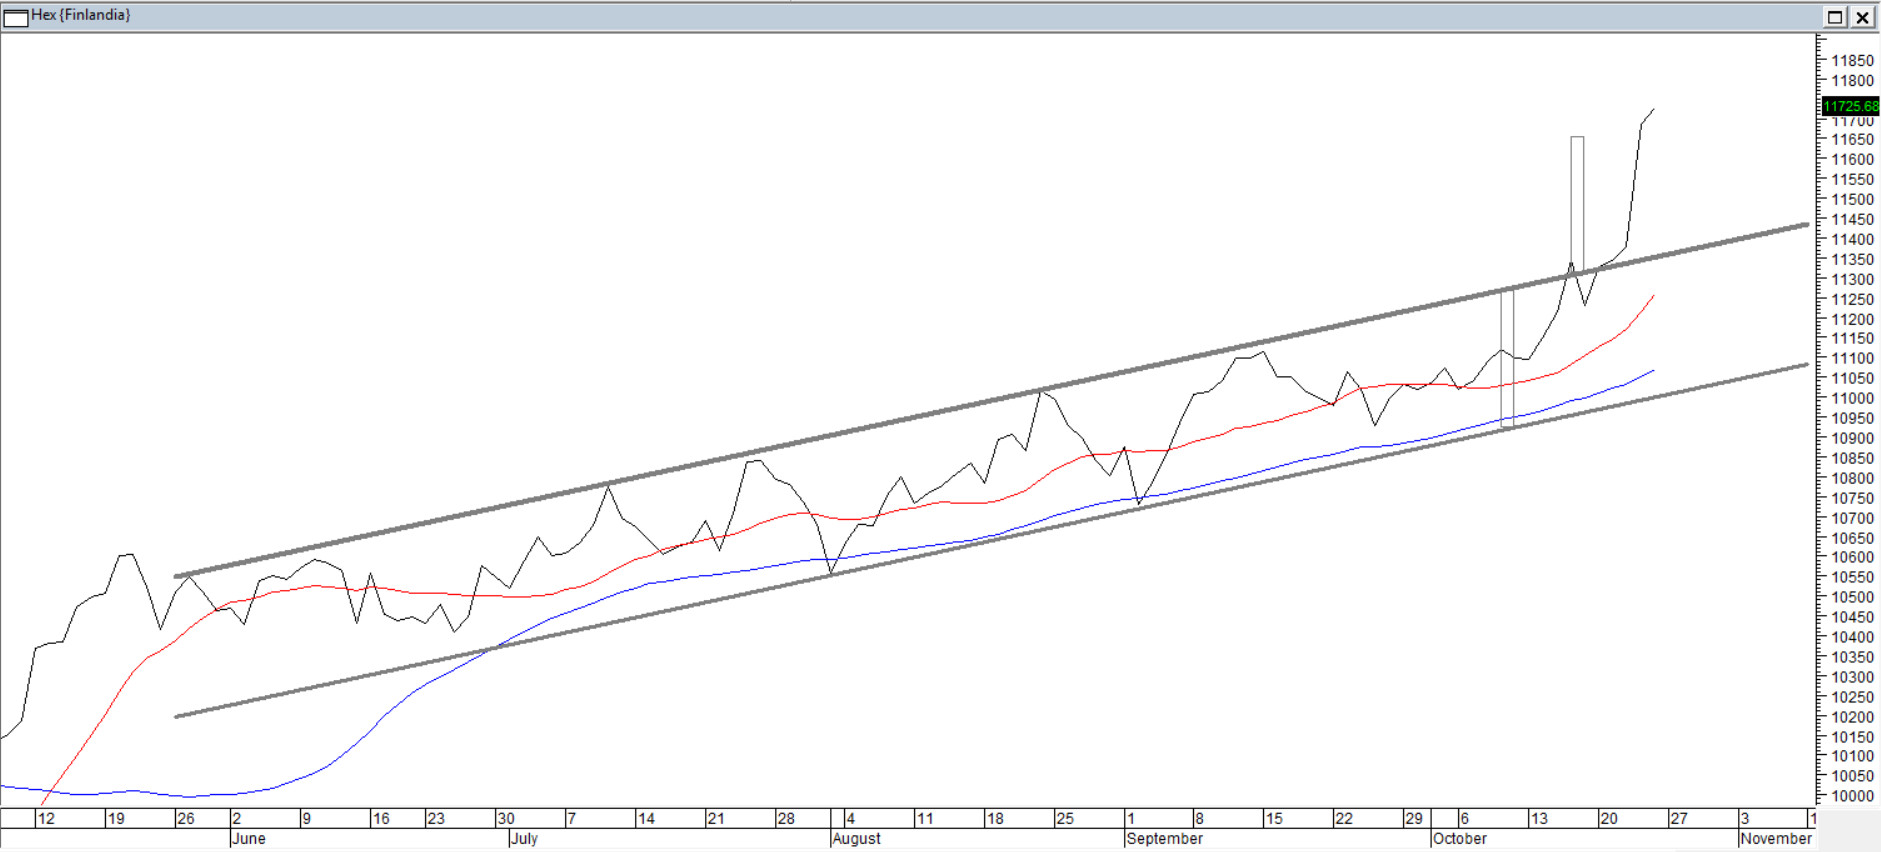Select the rectangle annotation inside the channel
Viewport: 1881px width, 852px height.
(x=1507, y=360)
